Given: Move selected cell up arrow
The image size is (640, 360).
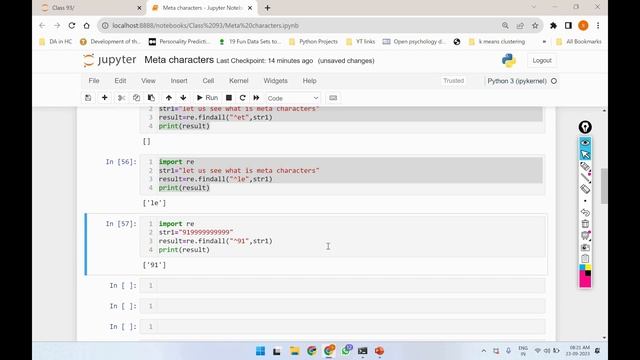Looking at the screenshot, I should [x=169, y=98].
